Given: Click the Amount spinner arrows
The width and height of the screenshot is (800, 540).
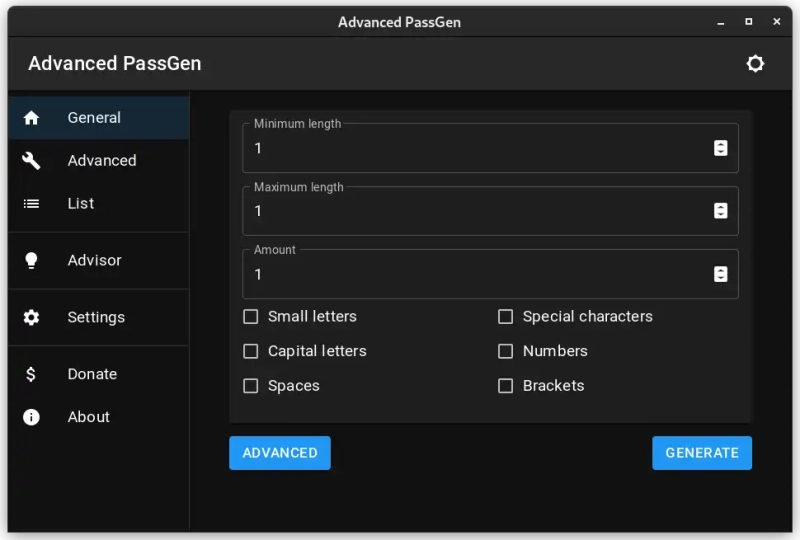Looking at the screenshot, I should point(720,274).
